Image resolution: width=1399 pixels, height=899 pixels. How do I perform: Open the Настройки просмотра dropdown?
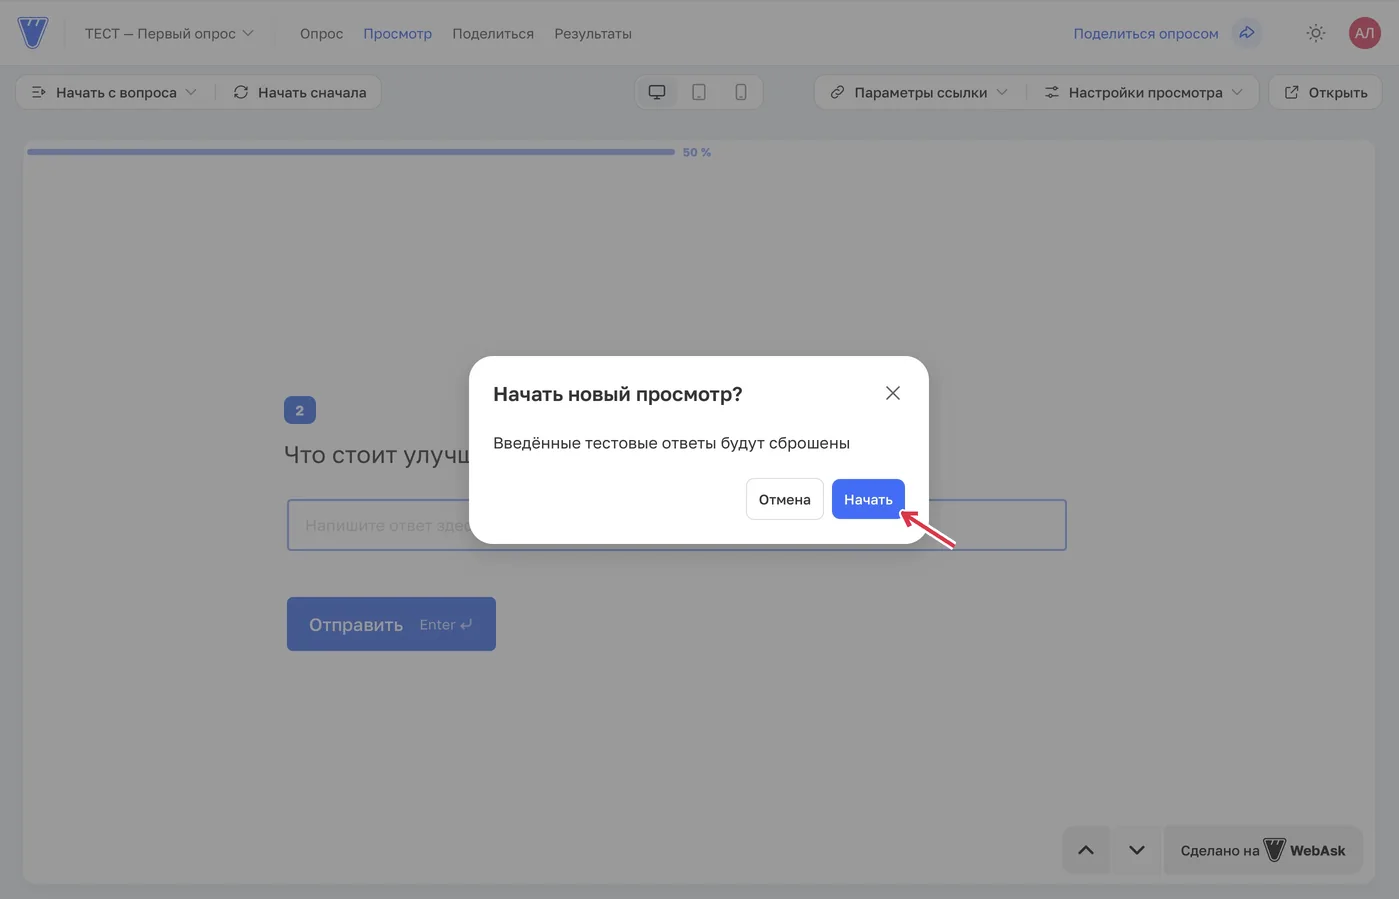click(1144, 92)
